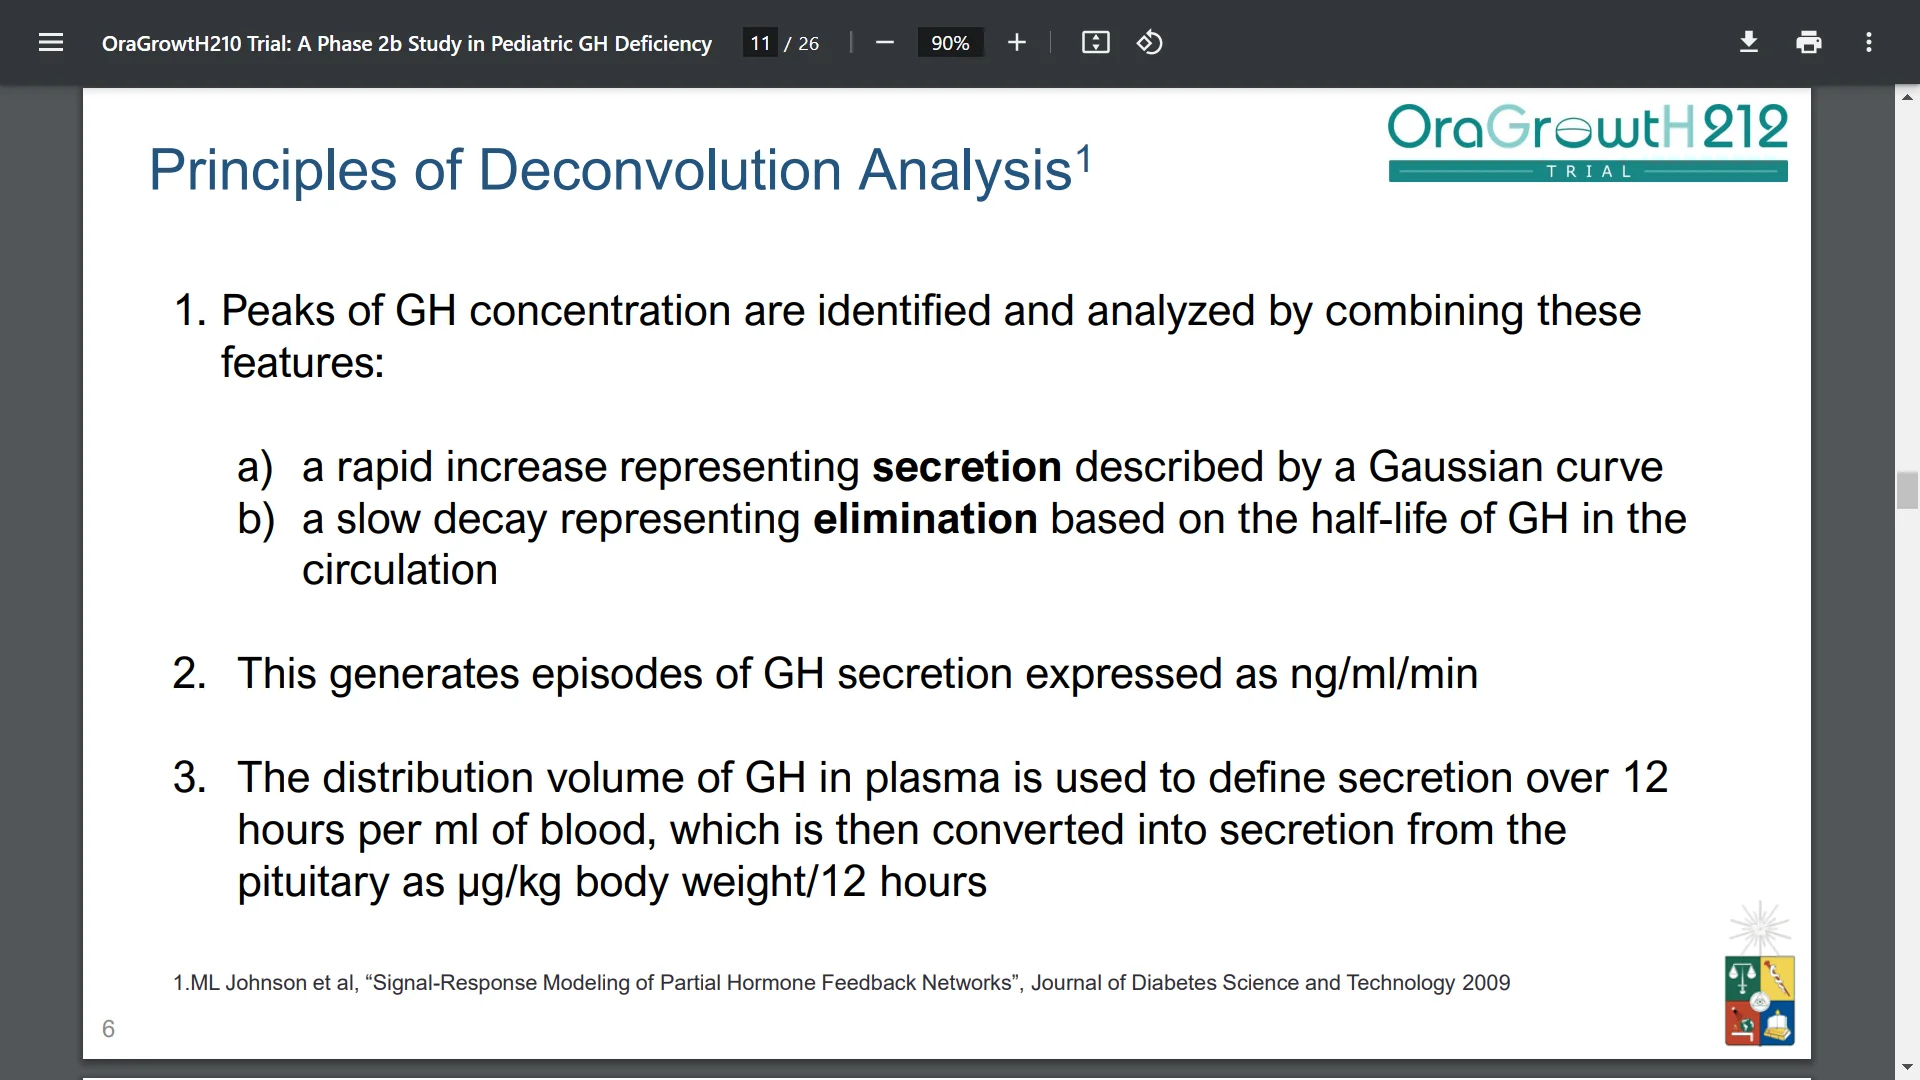Open the sidebar hamburger menu
Image resolution: width=1920 pixels, height=1080 pixels.
pos(51,43)
